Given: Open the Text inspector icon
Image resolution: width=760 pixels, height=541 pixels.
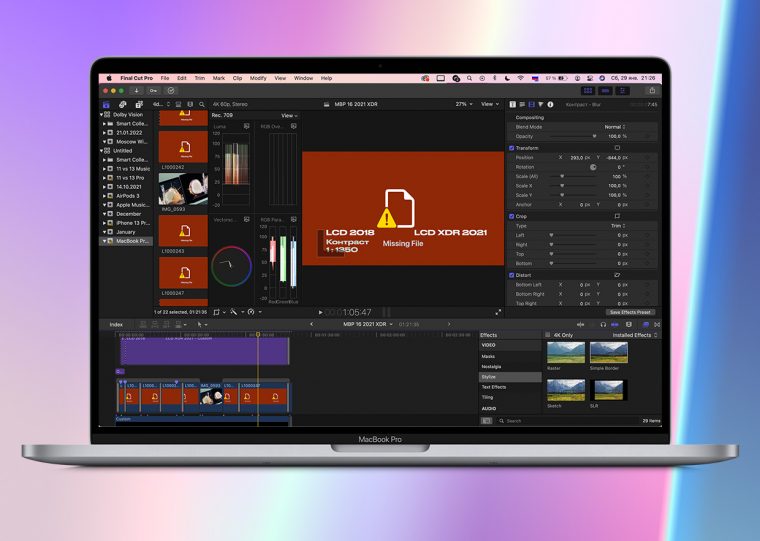Looking at the screenshot, I should click(513, 104).
